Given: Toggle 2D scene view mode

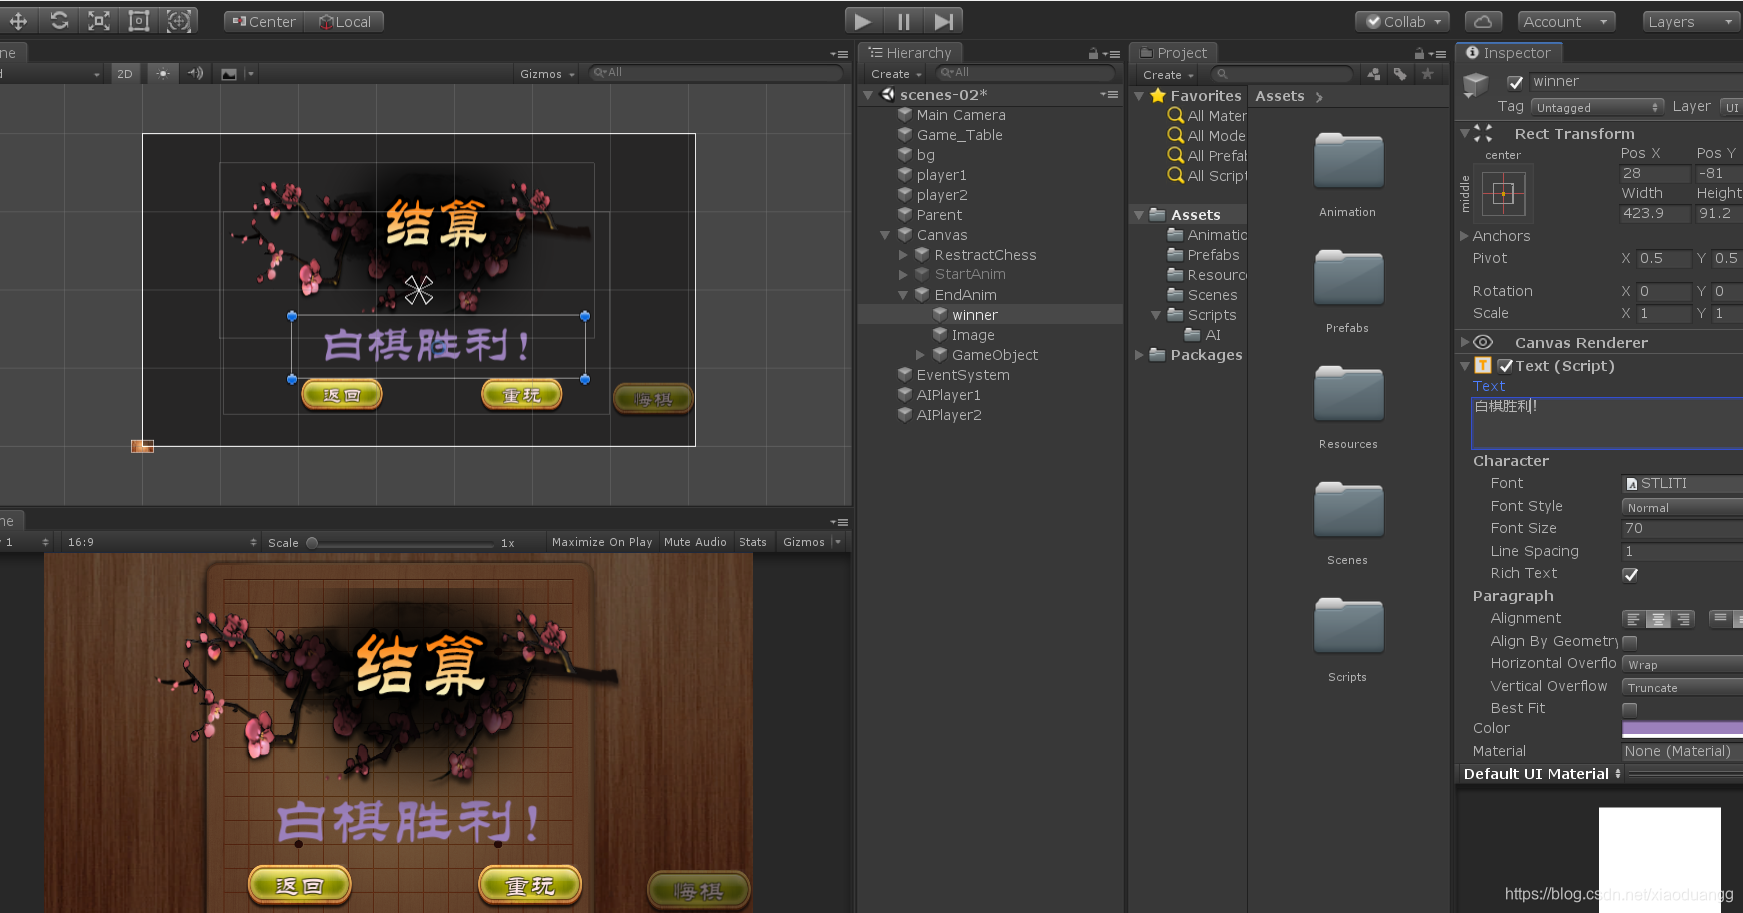Looking at the screenshot, I should [125, 73].
